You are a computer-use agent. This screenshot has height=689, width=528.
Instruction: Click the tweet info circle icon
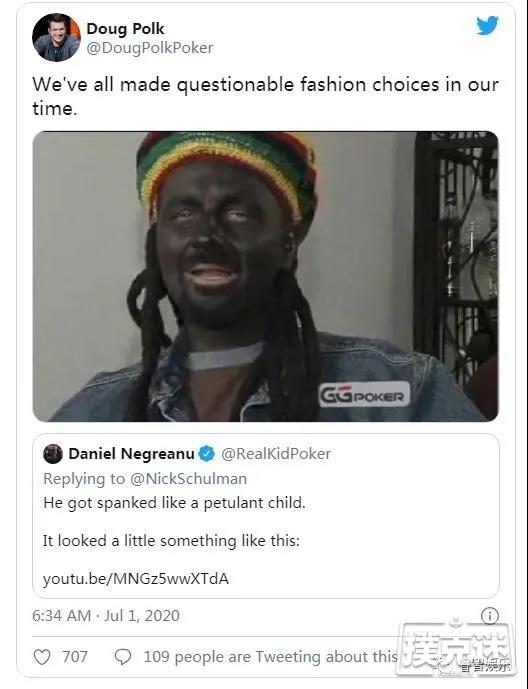[489, 616]
